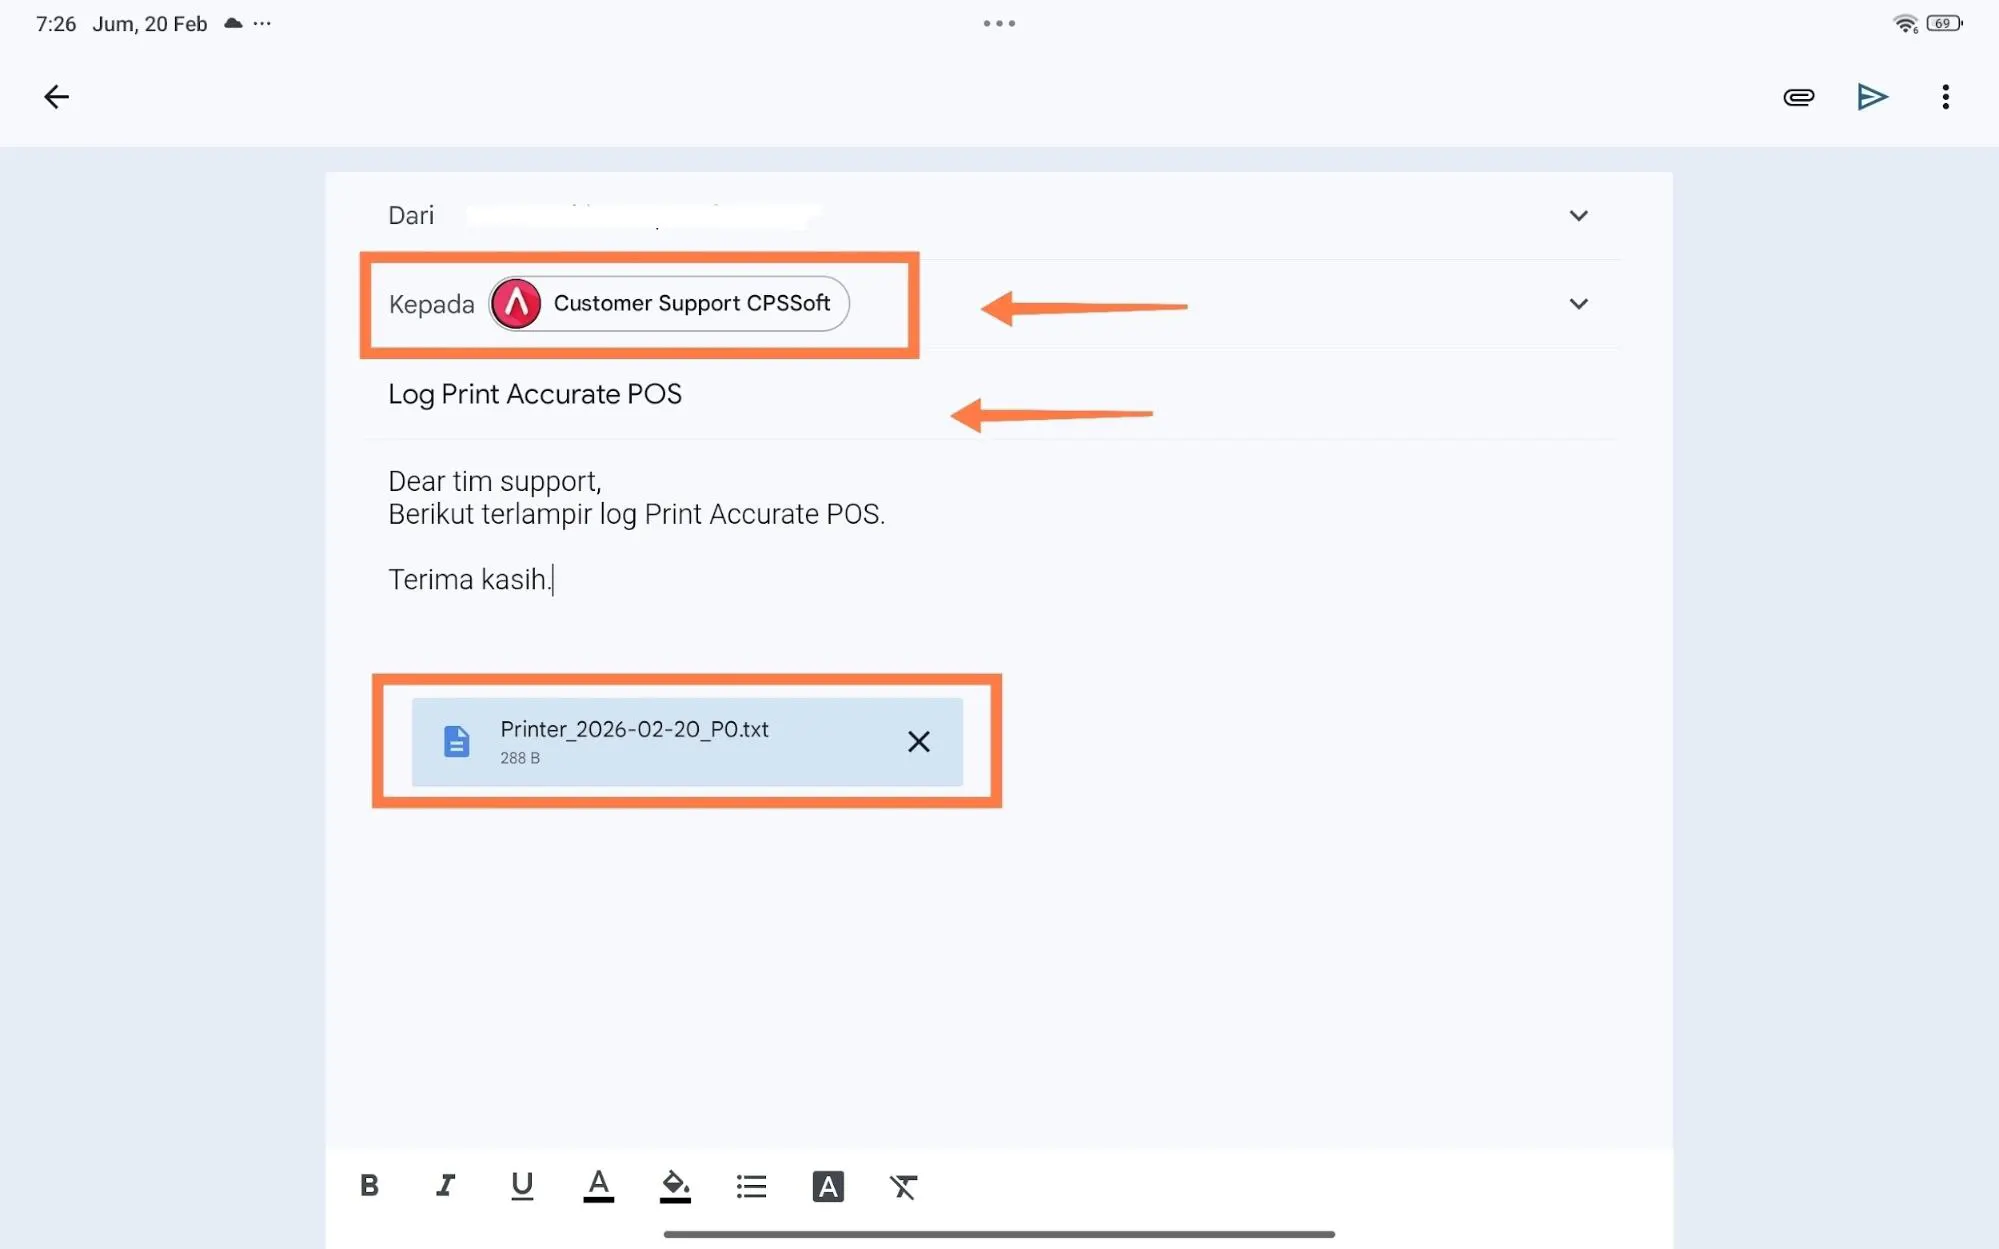Select the Customer Support CPSSoft chip
Image resolution: width=1999 pixels, height=1249 pixels.
(669, 304)
